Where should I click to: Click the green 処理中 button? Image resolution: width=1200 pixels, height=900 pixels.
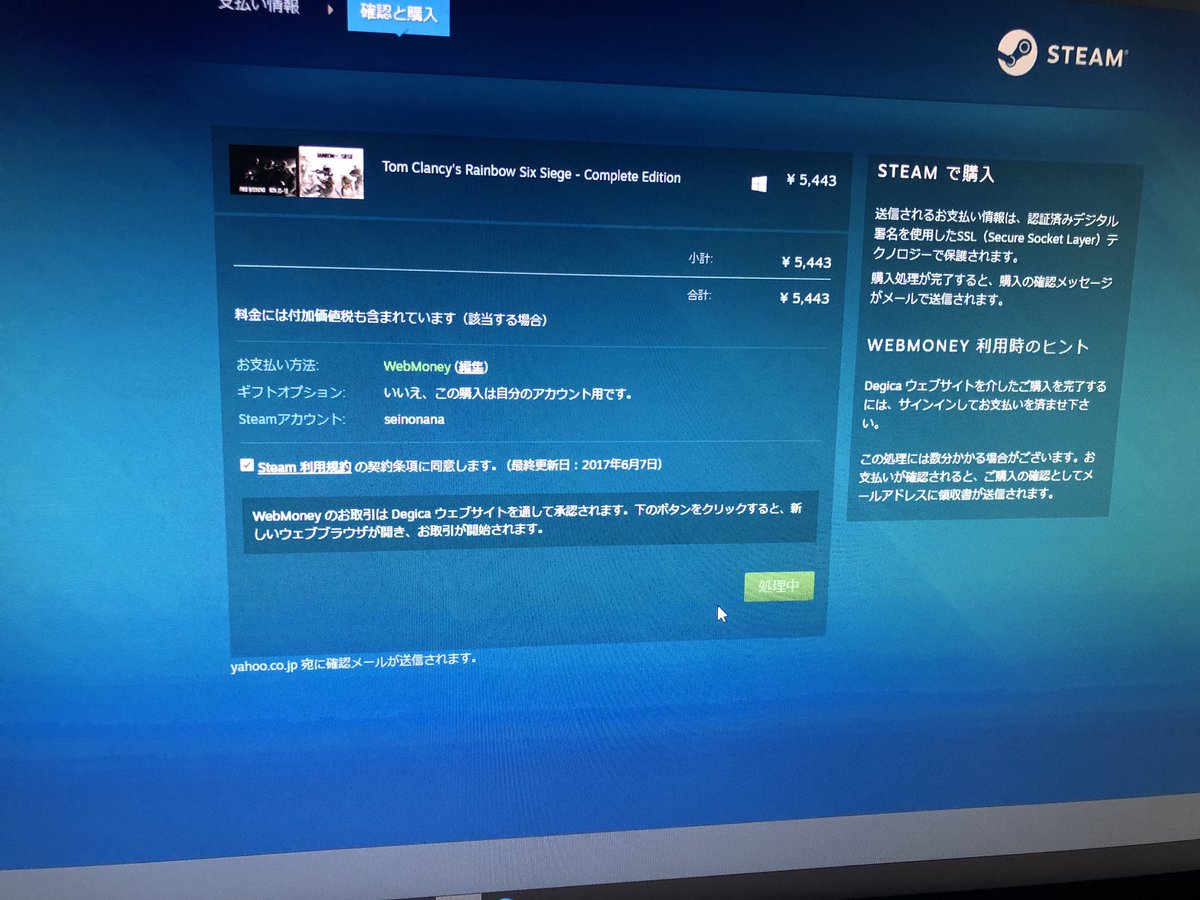(779, 586)
